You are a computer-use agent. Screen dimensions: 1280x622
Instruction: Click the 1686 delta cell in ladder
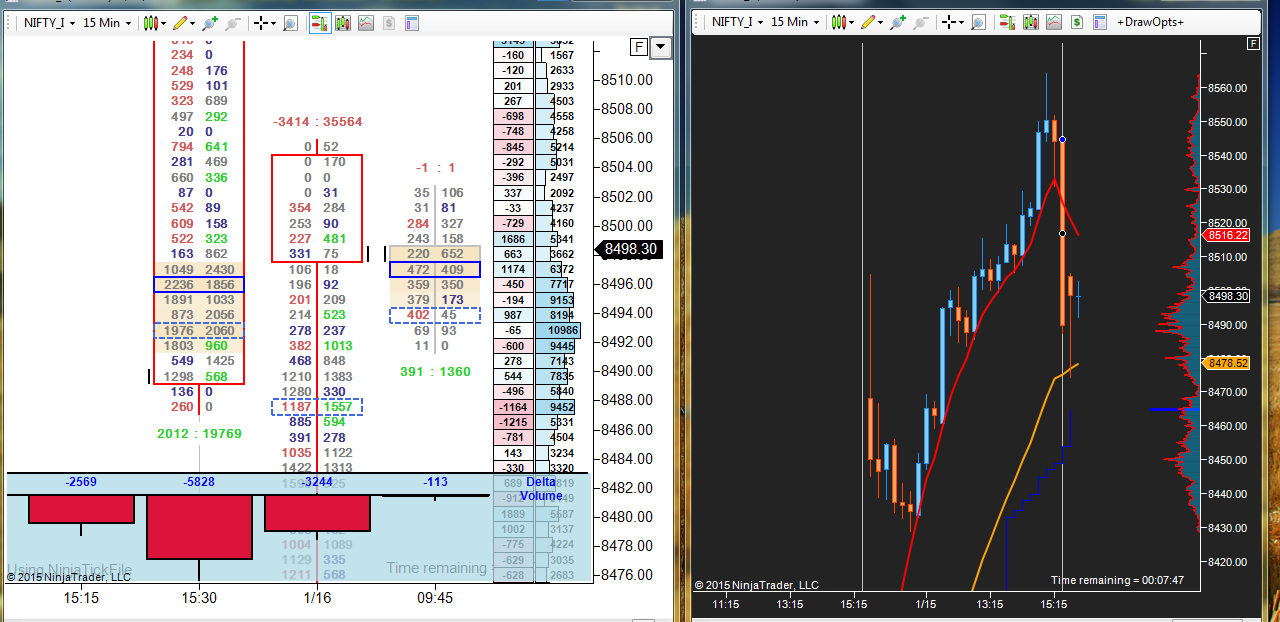tap(514, 240)
